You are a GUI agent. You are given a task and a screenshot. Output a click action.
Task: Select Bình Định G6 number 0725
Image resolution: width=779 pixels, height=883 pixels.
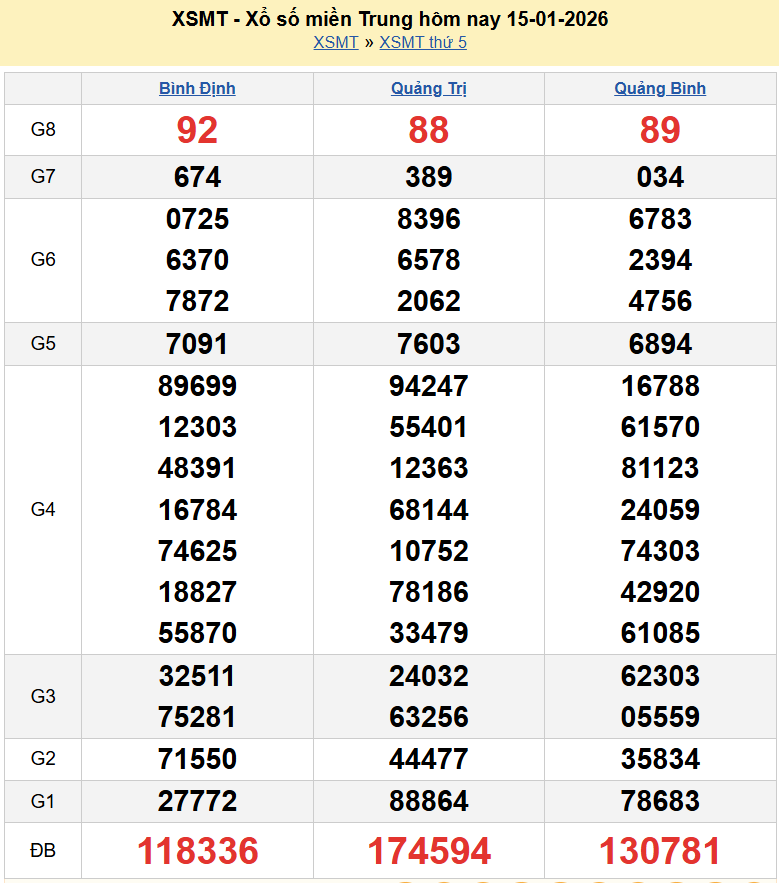197,219
